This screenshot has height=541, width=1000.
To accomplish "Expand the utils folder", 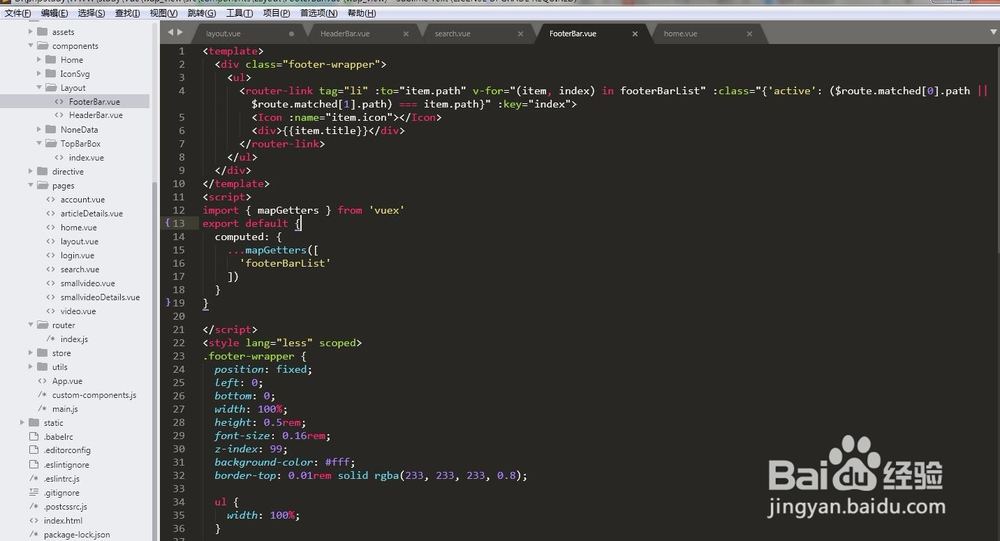I will [x=30, y=367].
